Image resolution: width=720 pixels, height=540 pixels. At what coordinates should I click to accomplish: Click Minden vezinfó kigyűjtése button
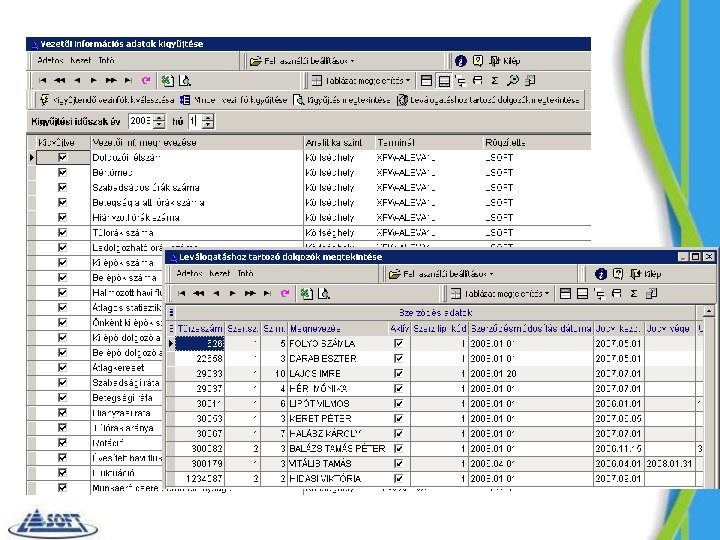coord(234,100)
